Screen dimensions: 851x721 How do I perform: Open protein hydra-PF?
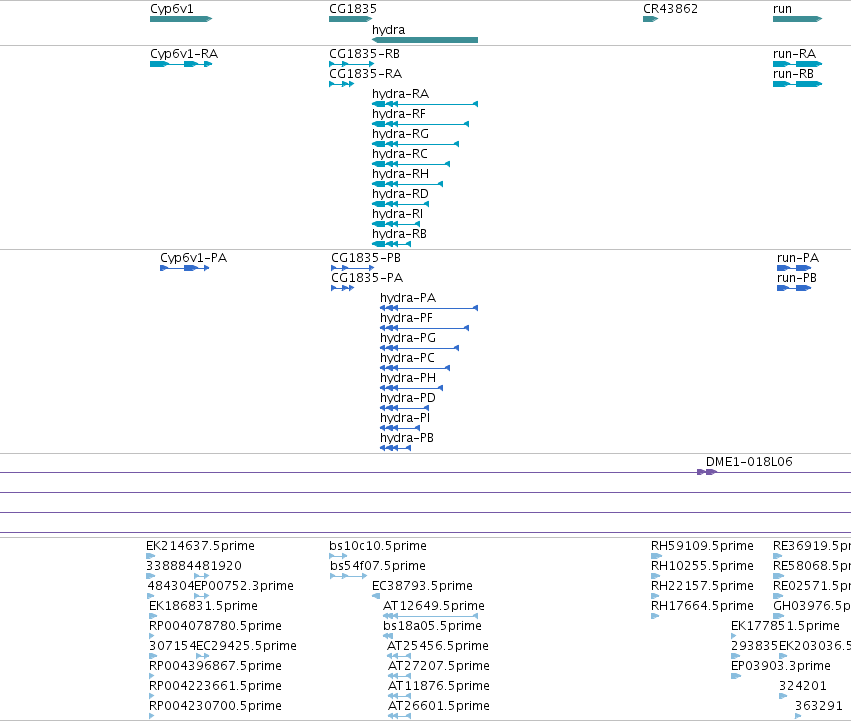click(x=424, y=328)
